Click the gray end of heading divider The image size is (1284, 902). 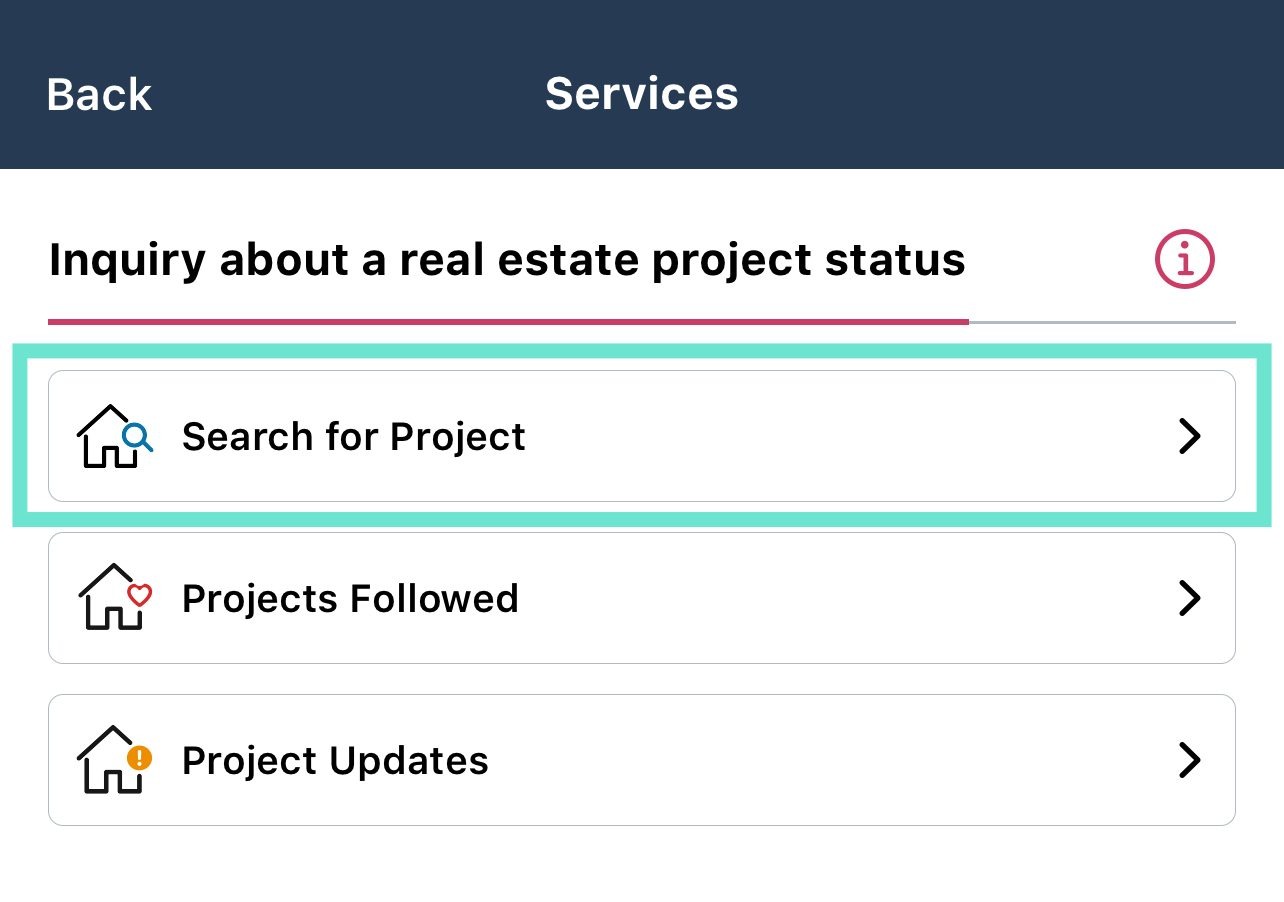[x=1102, y=322]
